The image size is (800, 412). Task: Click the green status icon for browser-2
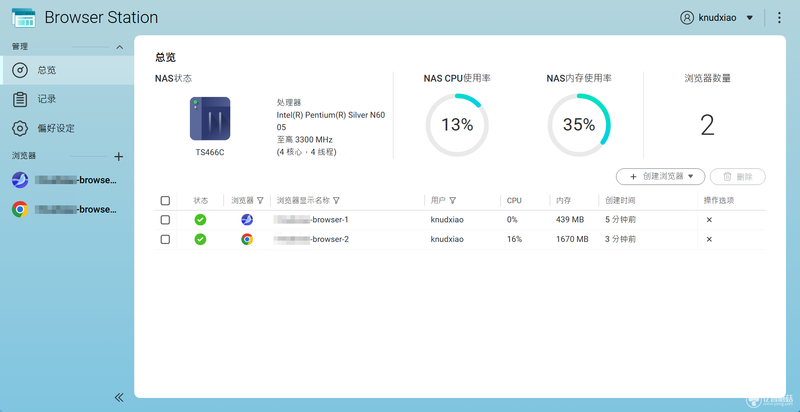[201, 239]
